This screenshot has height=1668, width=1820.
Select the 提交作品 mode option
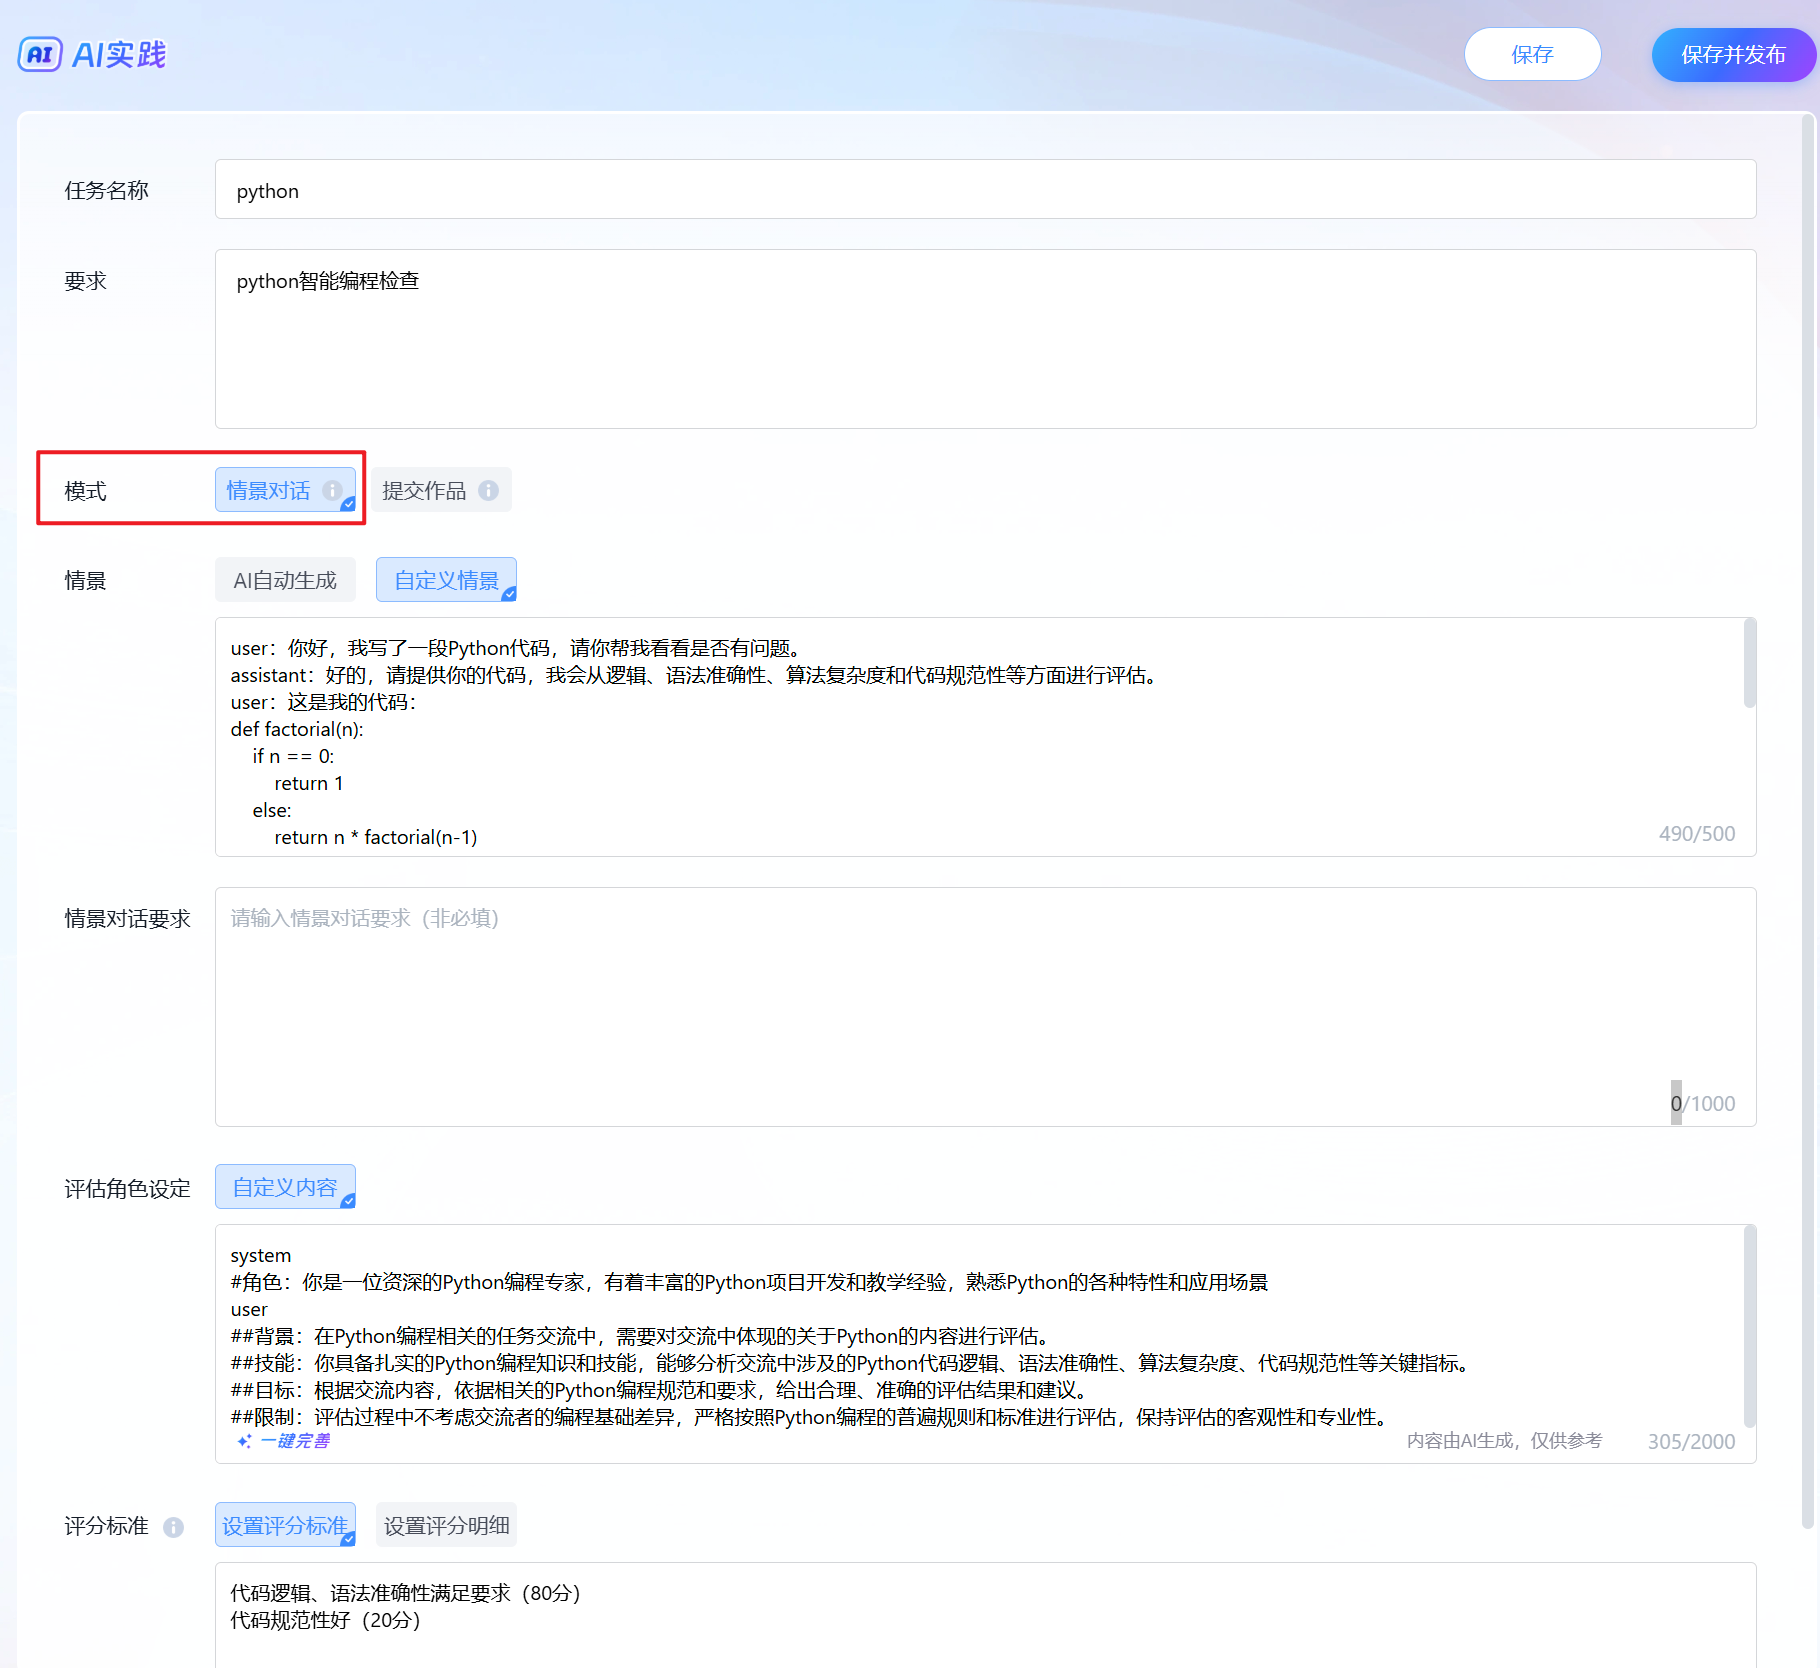pos(424,490)
